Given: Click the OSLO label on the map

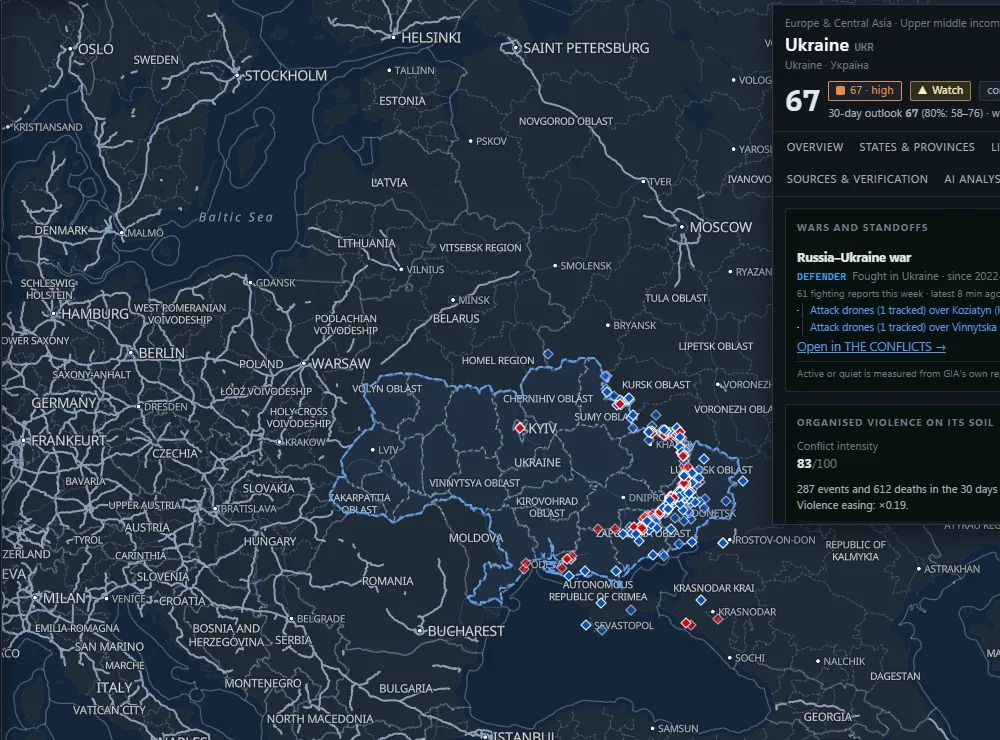Looking at the screenshot, I should [x=96, y=49].
